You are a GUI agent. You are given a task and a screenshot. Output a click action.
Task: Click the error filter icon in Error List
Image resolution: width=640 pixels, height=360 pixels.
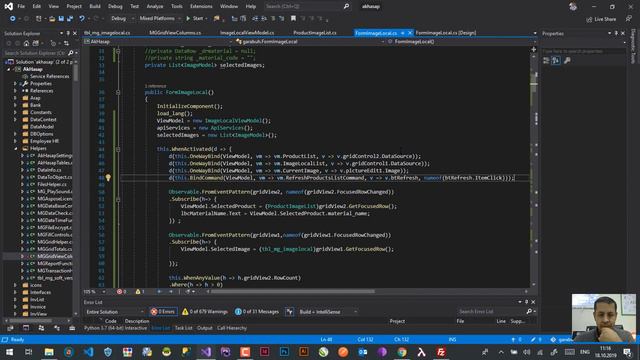pyautogui.click(x=289, y=312)
